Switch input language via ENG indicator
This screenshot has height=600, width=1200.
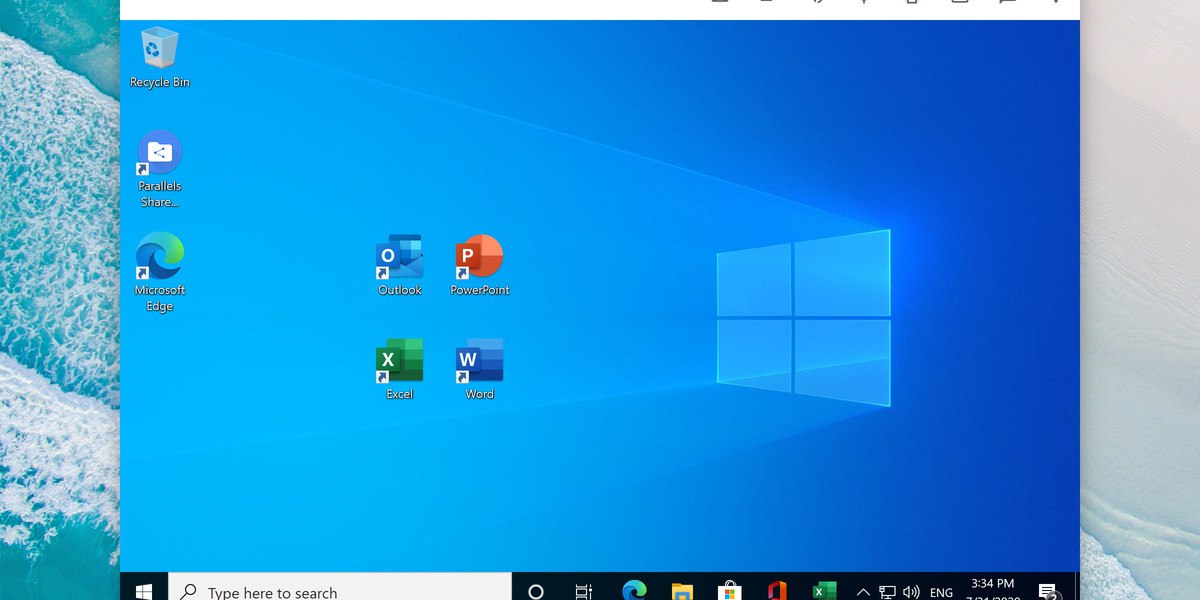(941, 592)
